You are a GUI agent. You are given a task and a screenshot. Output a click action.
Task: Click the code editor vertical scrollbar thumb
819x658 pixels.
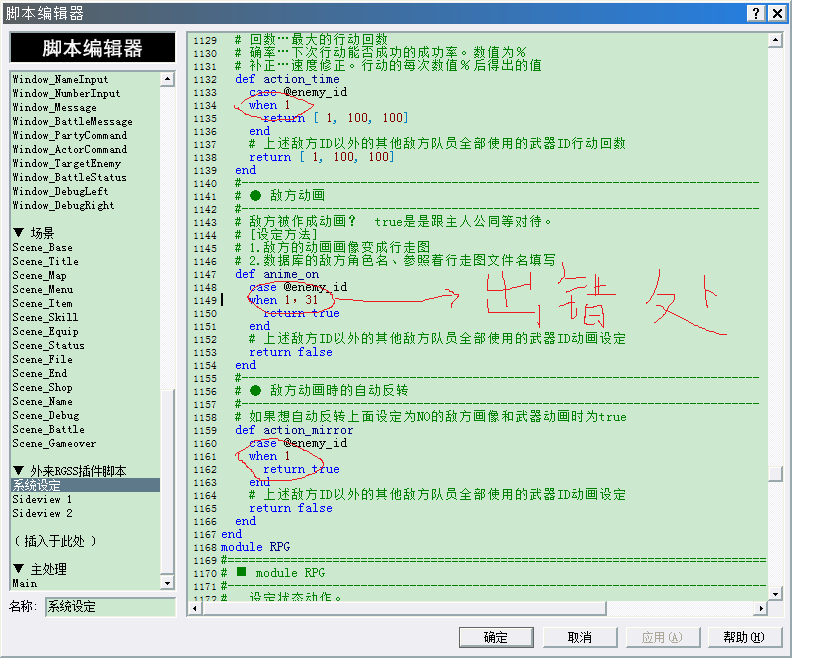(x=775, y=474)
